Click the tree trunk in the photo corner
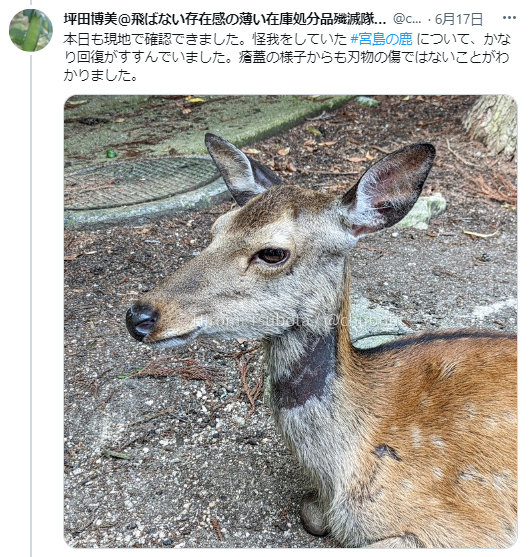 click(492, 123)
